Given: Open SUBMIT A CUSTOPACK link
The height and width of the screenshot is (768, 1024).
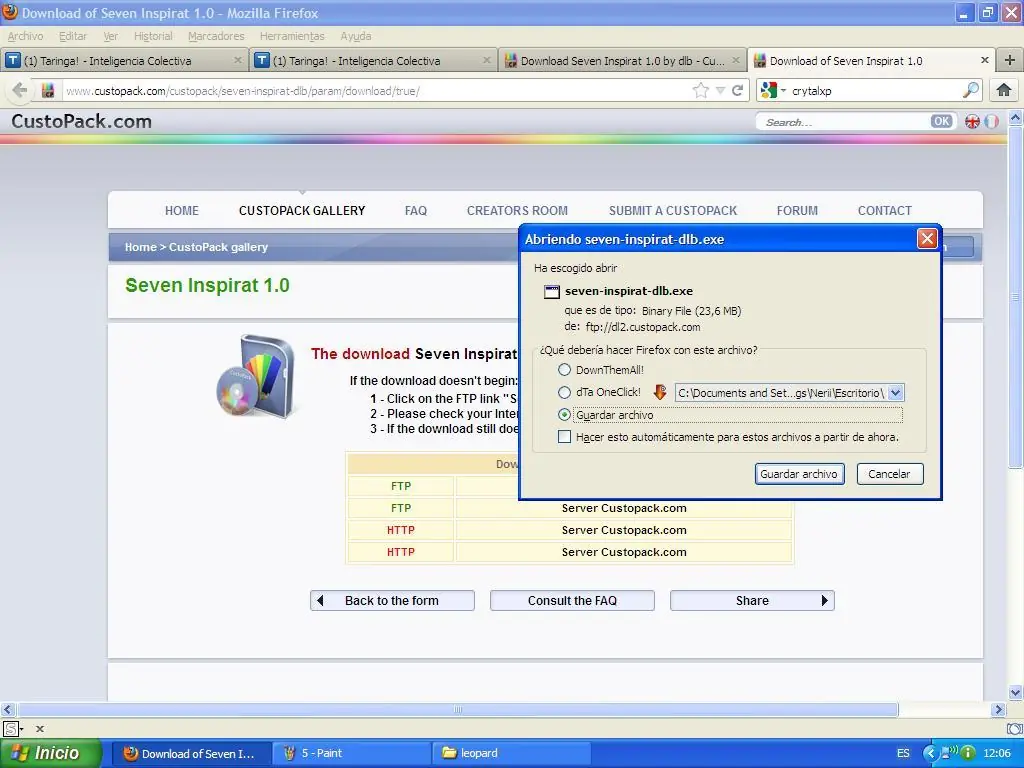Looking at the screenshot, I should (x=673, y=210).
